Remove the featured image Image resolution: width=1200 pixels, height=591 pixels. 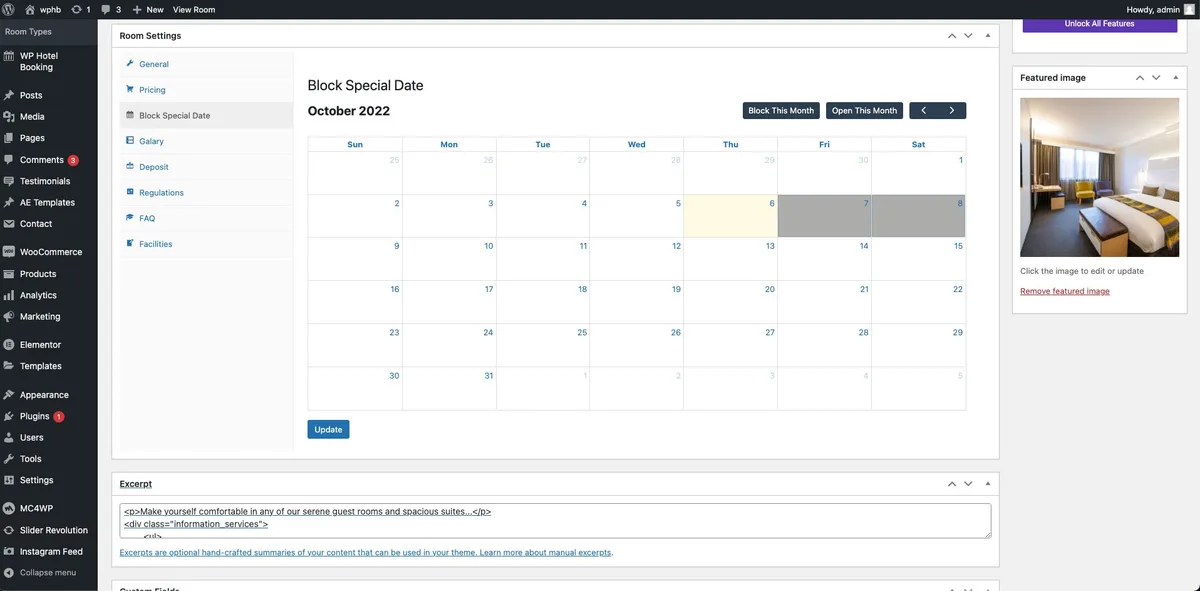(x=1064, y=290)
